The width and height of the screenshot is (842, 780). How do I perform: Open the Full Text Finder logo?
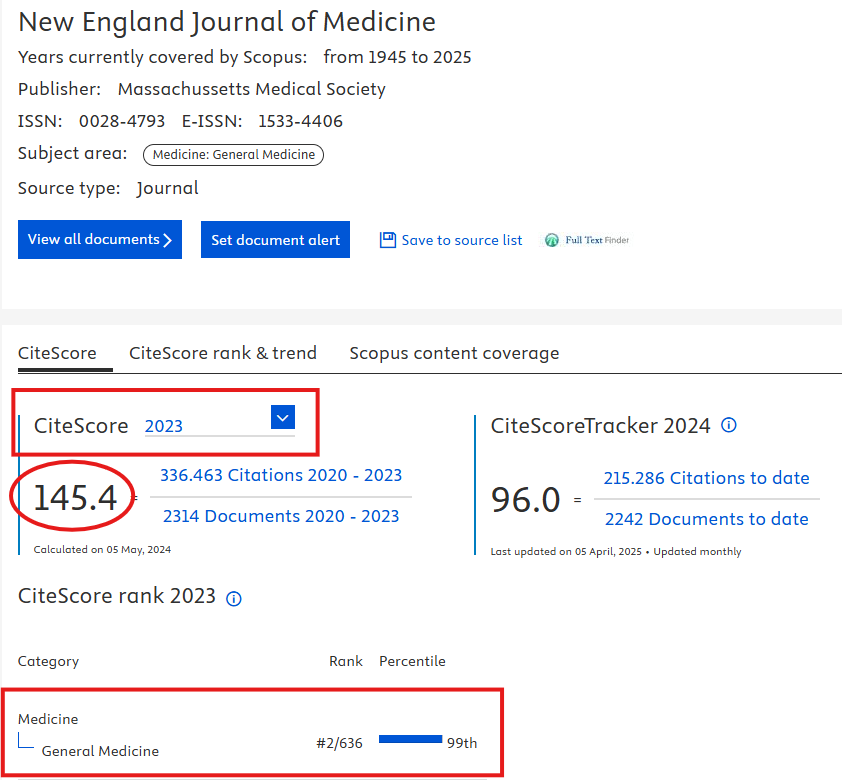587,240
